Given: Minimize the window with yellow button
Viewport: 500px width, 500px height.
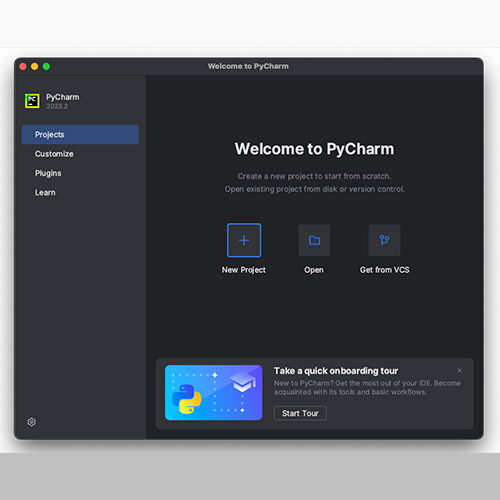Looking at the screenshot, I should (x=35, y=66).
